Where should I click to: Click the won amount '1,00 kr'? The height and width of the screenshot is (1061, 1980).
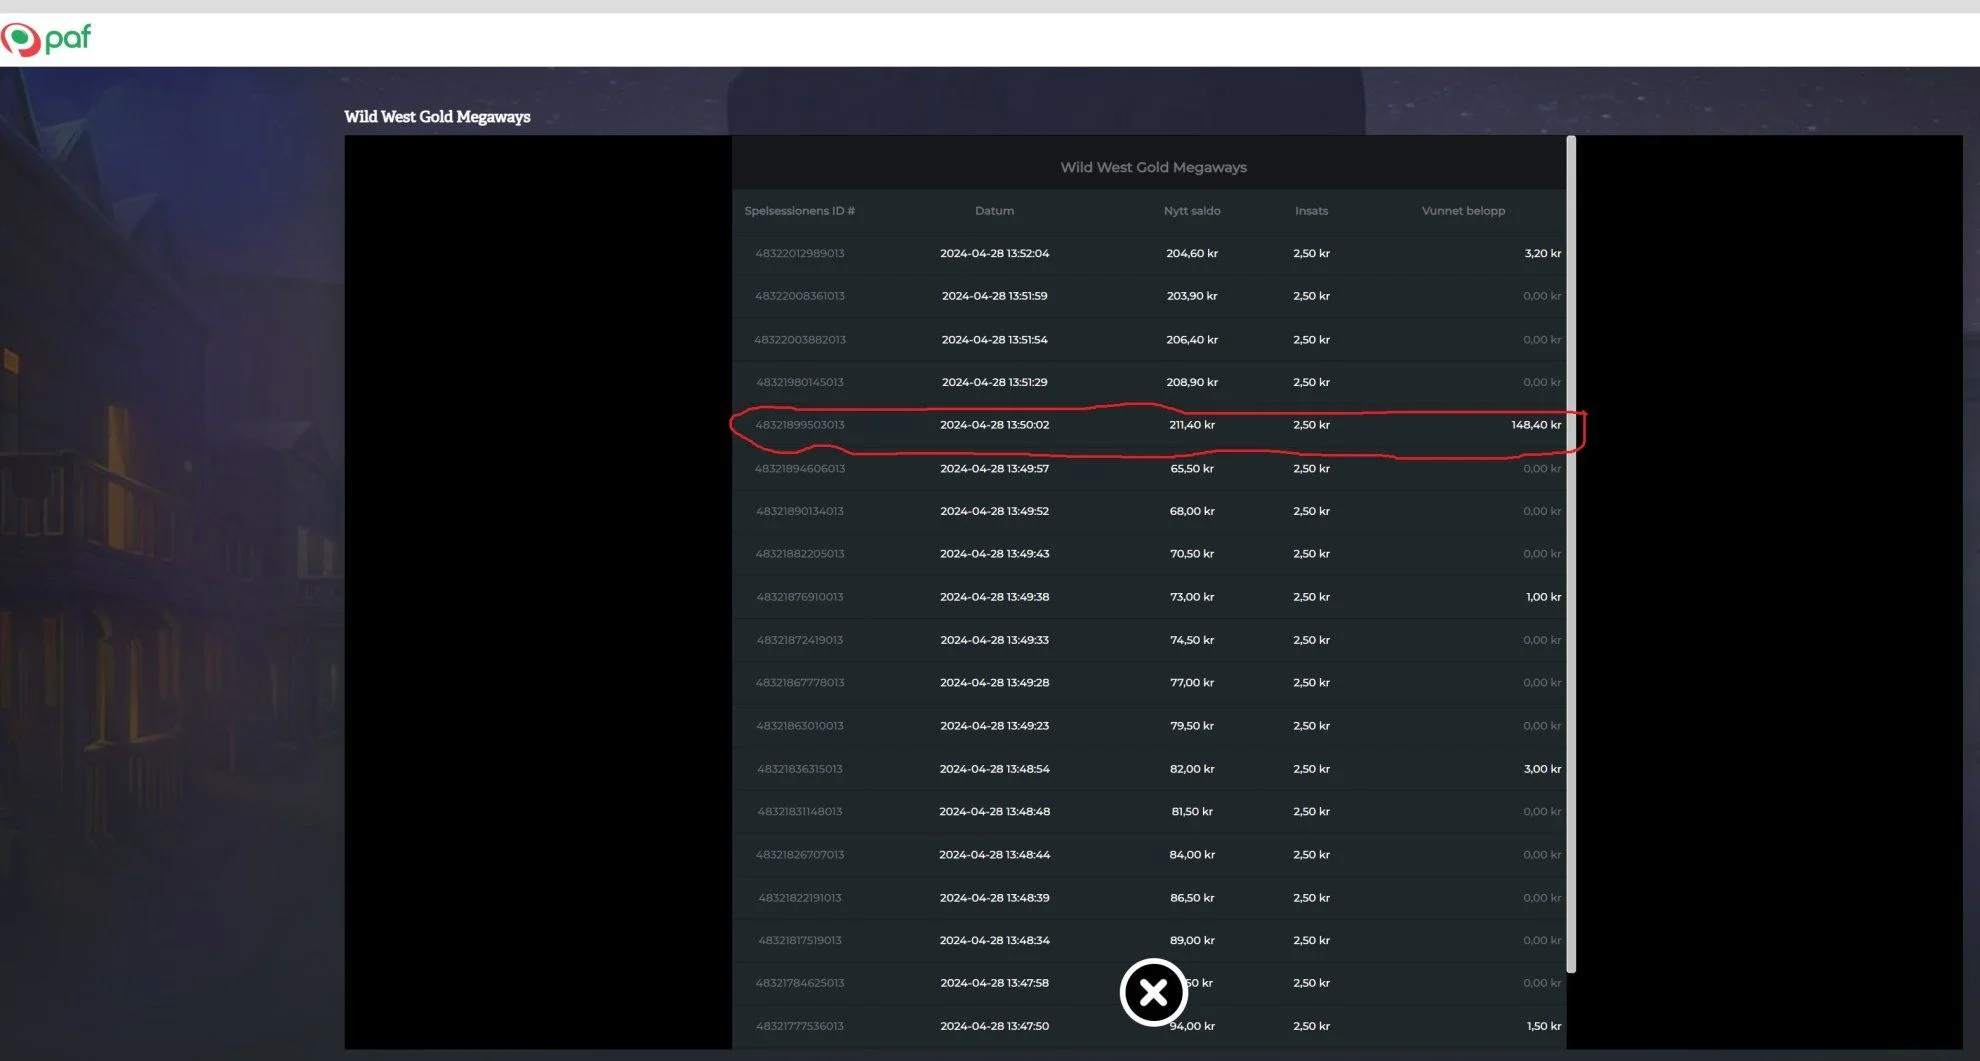[x=1544, y=597]
